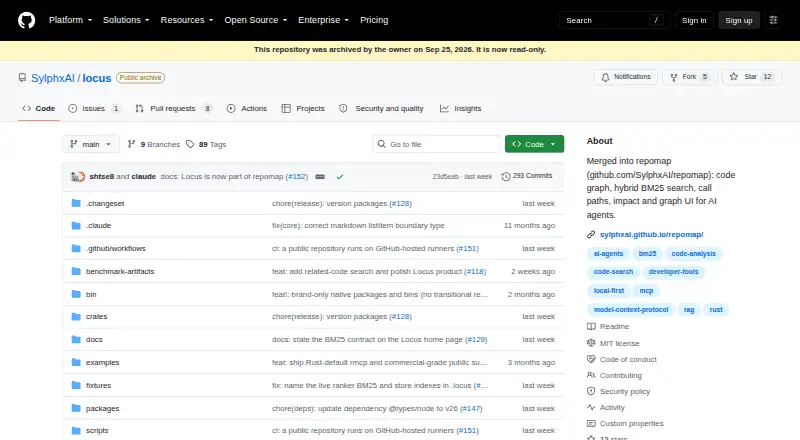The height and width of the screenshot is (440, 800).
Task: Show commit status green checkmark details
Action: [x=340, y=177]
